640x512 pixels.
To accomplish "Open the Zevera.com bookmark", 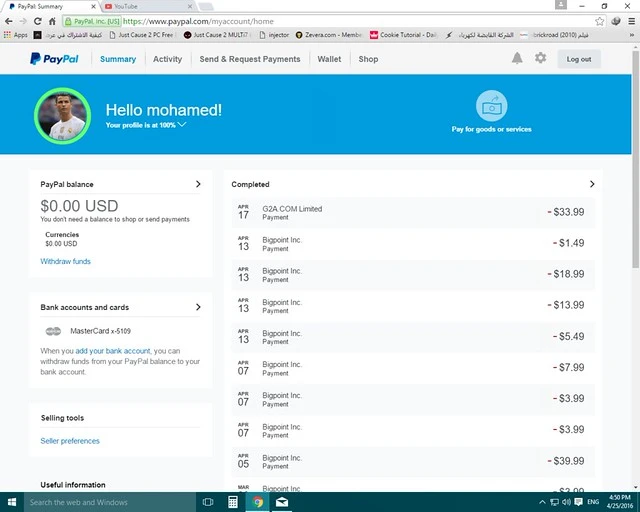I will (329, 35).
